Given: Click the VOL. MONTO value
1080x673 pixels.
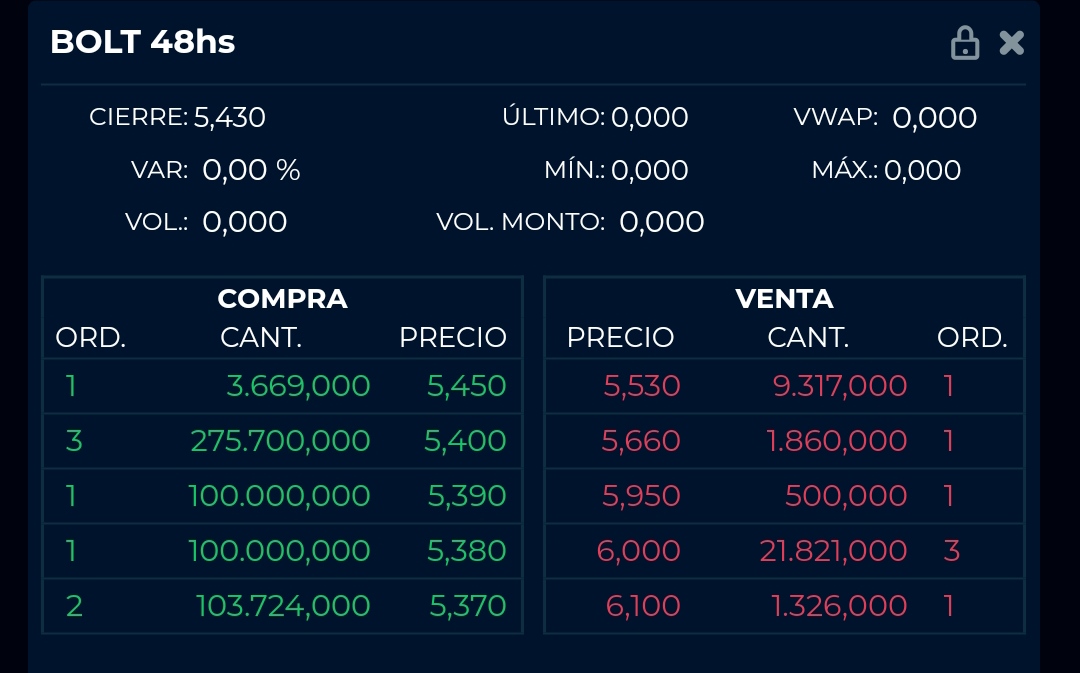Looking at the screenshot, I should (661, 222).
